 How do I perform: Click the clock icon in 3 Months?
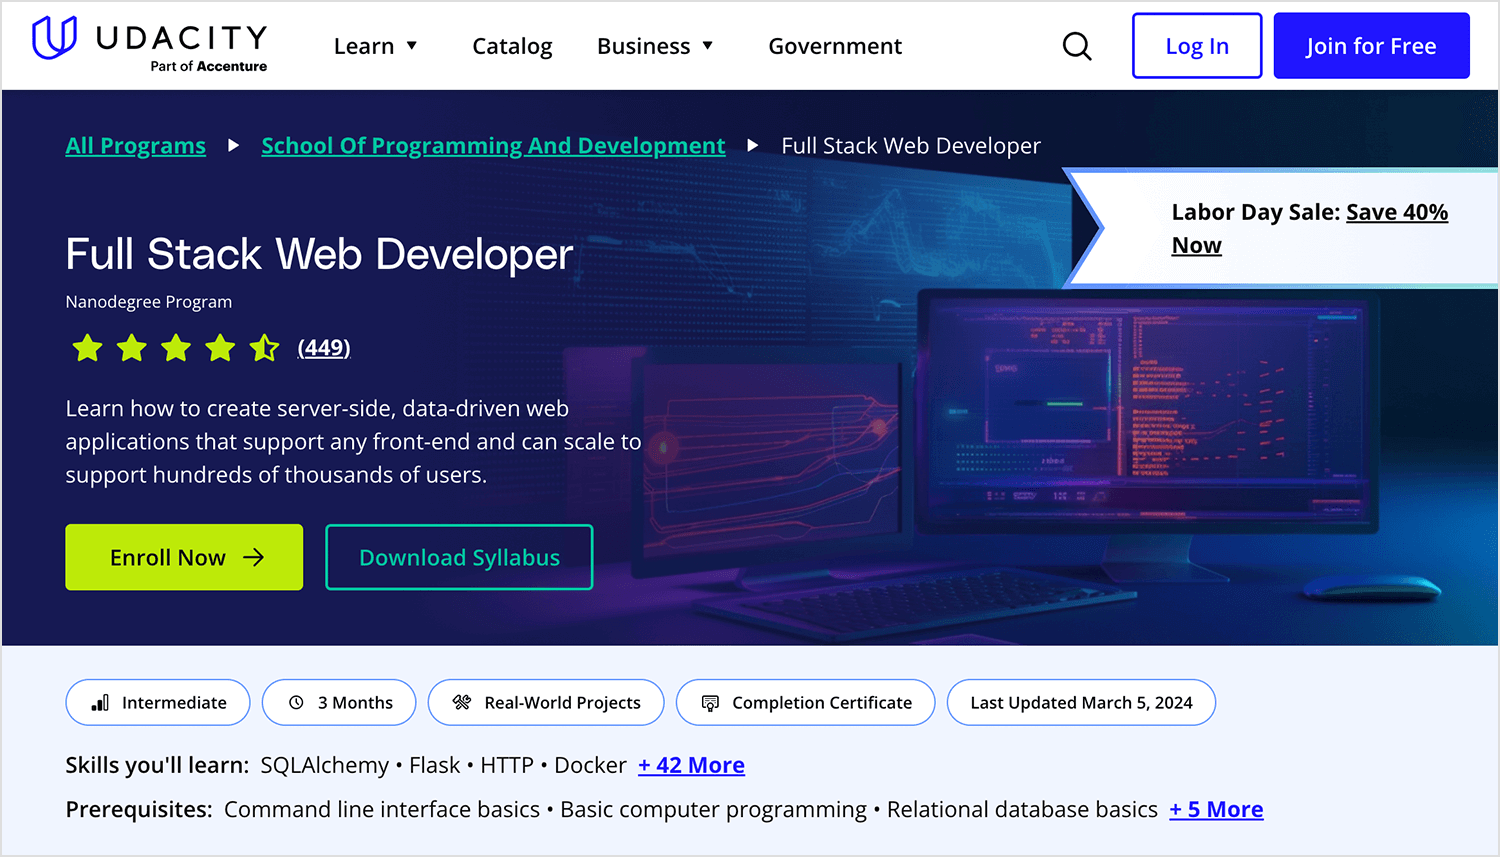[296, 703]
